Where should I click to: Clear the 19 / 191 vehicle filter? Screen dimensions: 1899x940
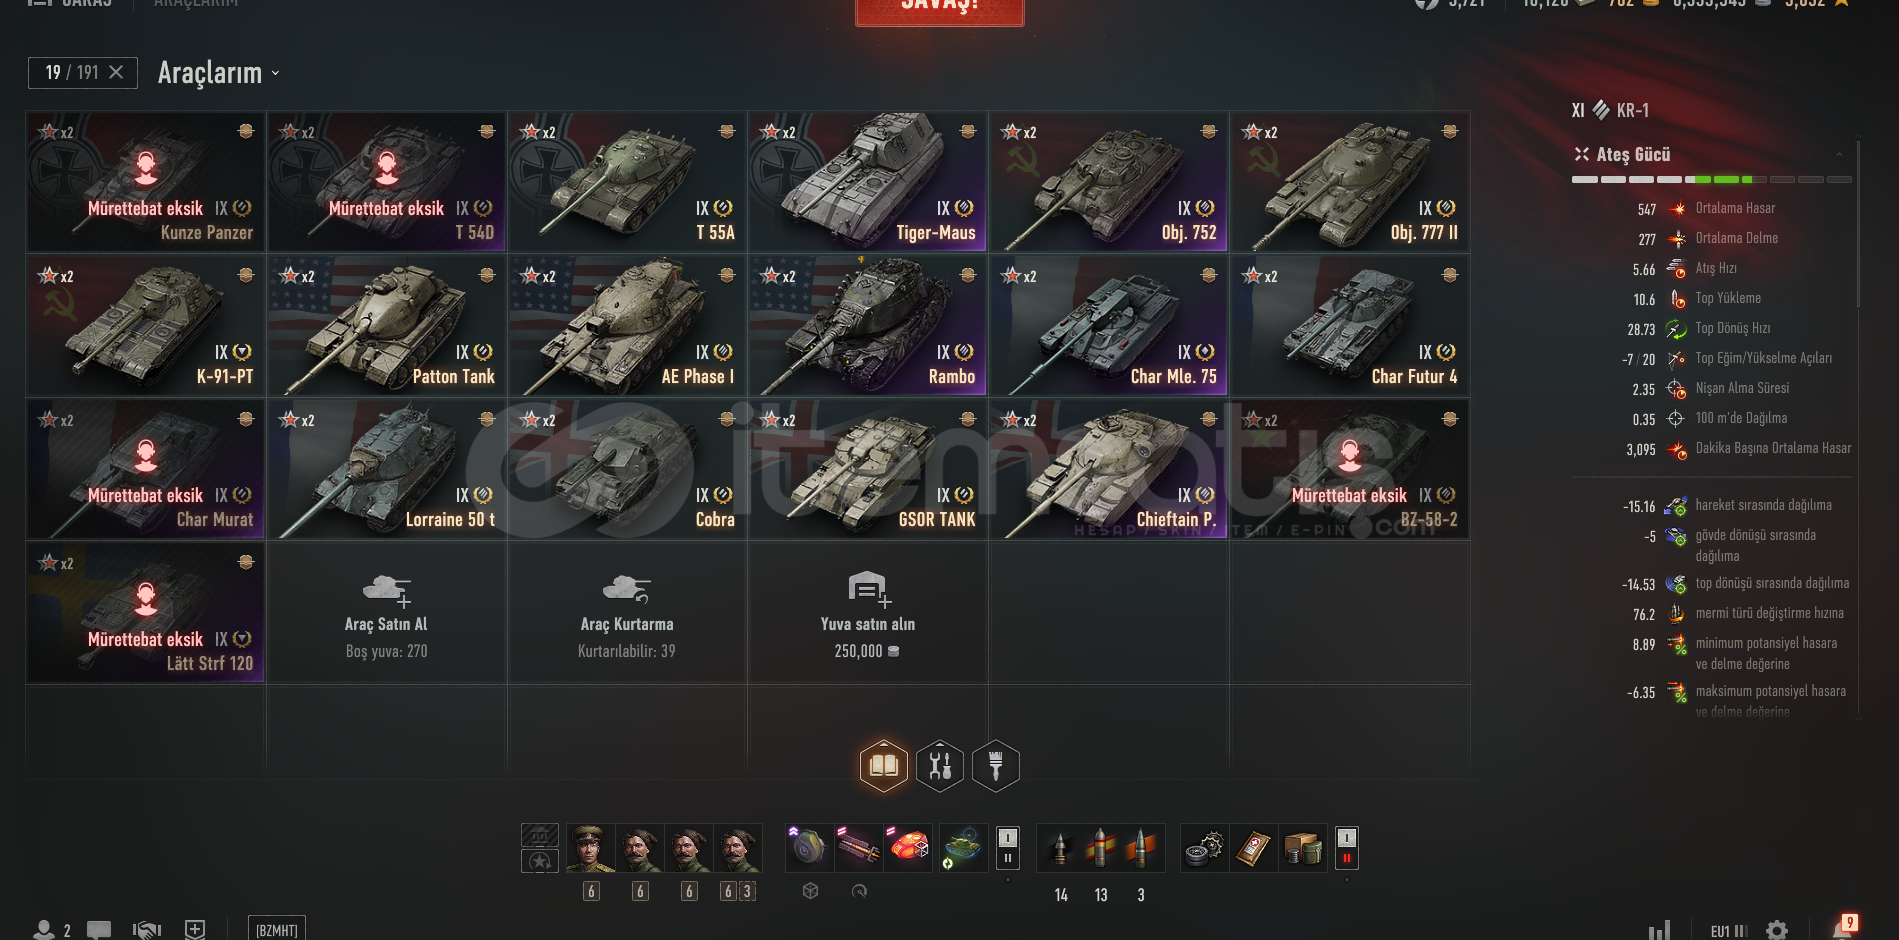pos(116,72)
